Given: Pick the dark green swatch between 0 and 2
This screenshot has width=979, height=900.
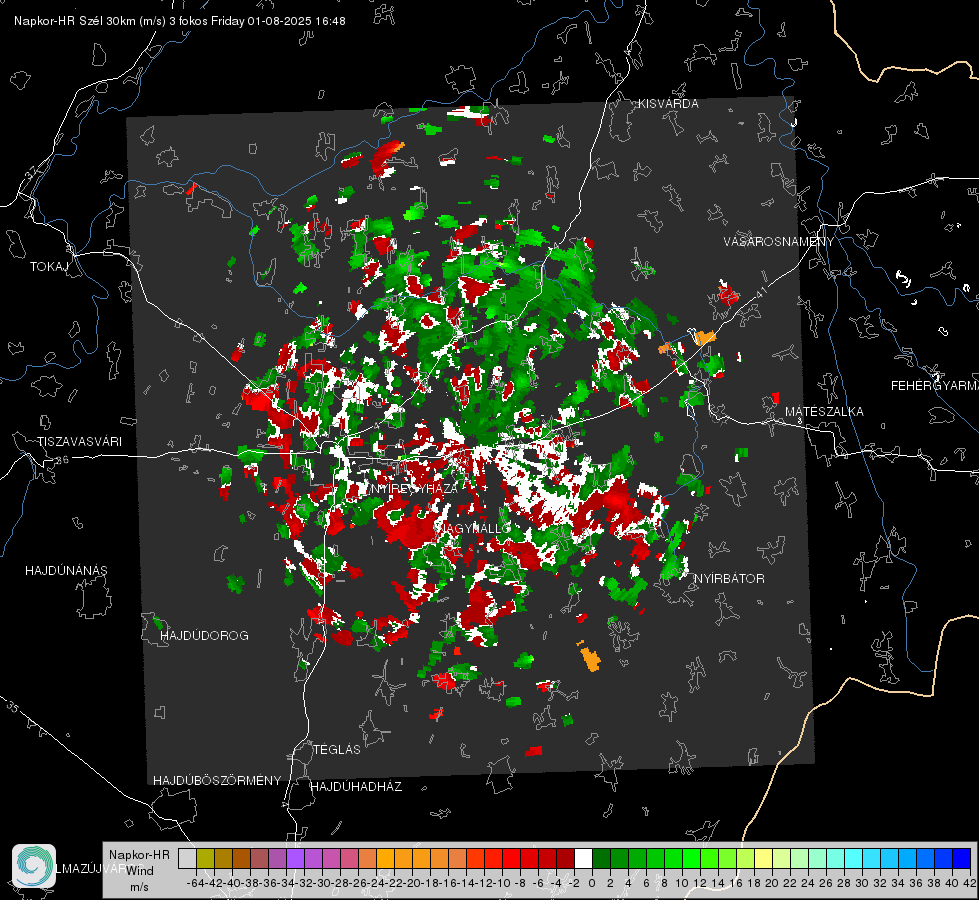Looking at the screenshot, I should [601, 858].
